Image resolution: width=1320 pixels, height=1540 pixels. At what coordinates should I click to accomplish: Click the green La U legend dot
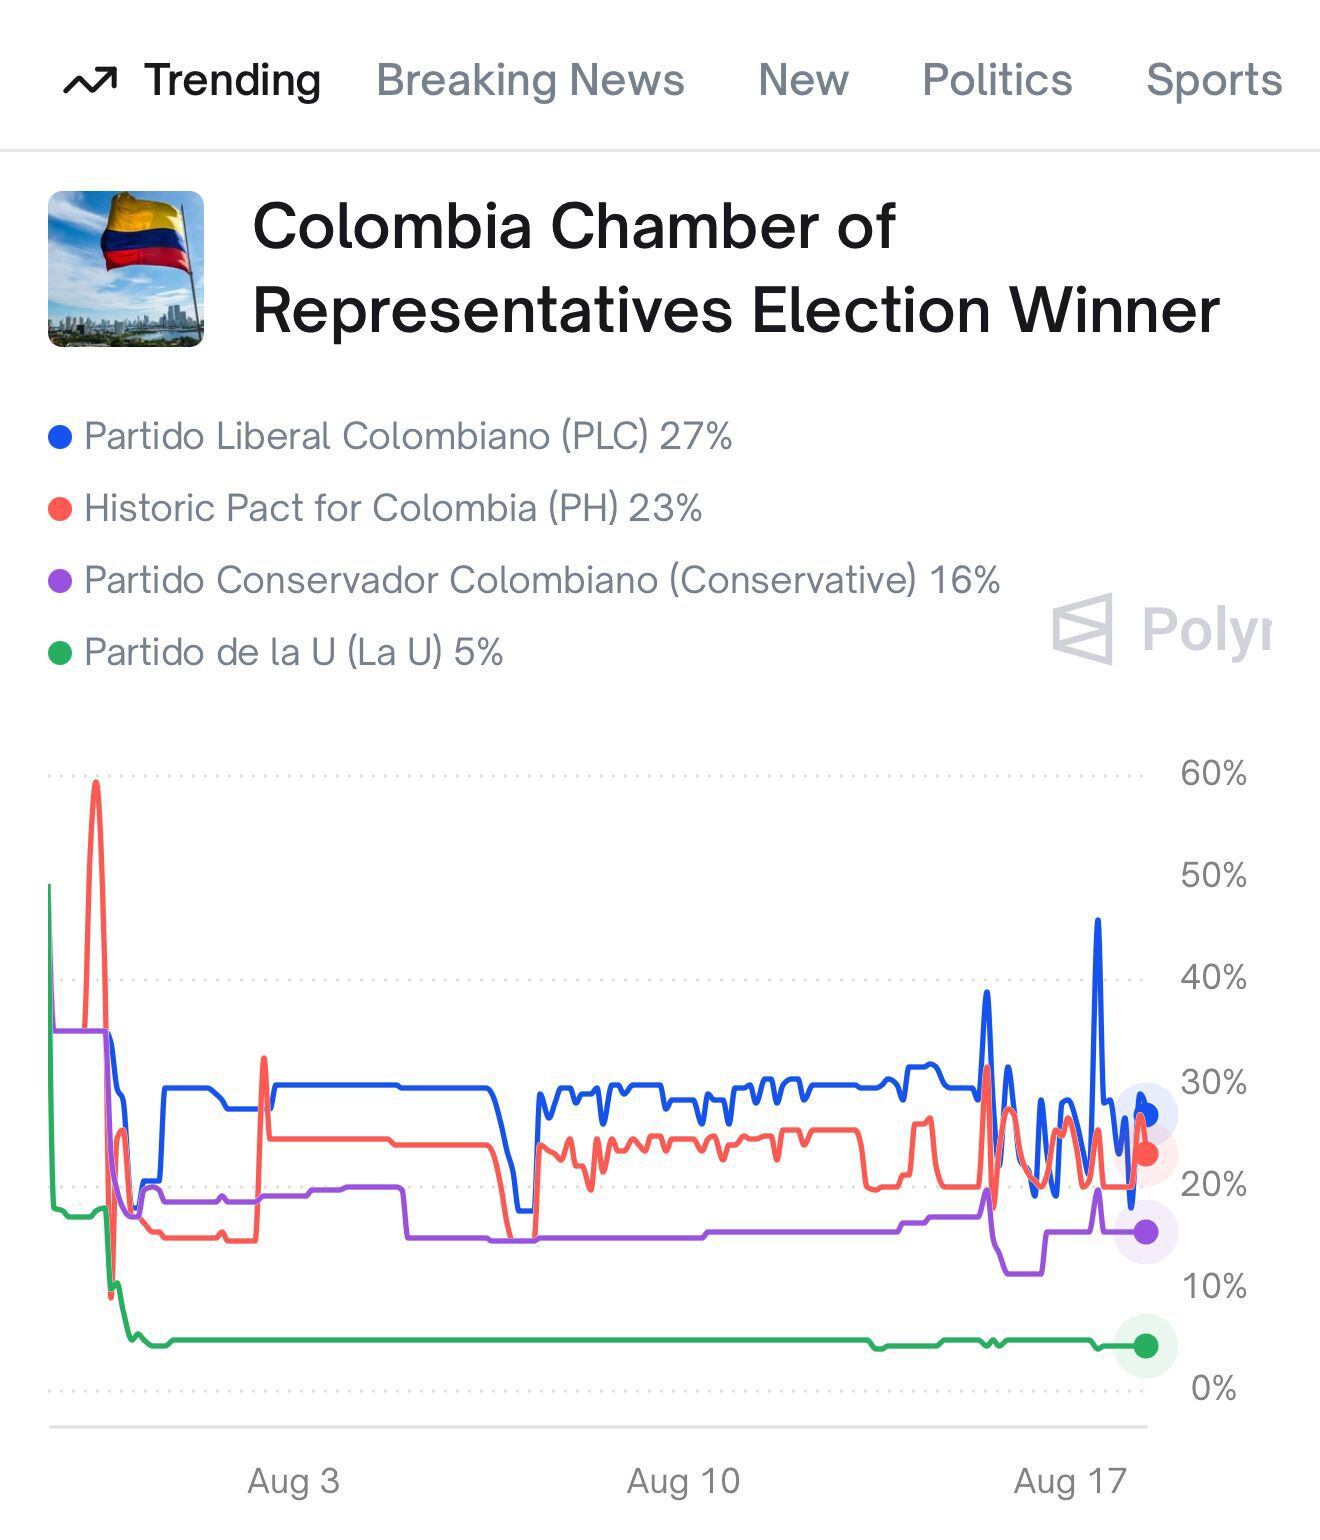coord(60,653)
